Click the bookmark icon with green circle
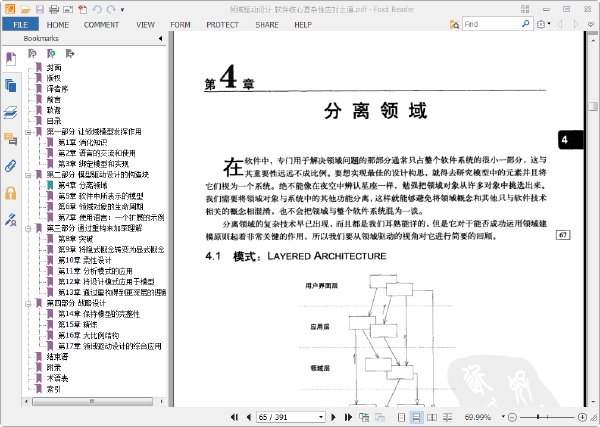The width and height of the screenshot is (600, 427). pos(51,54)
